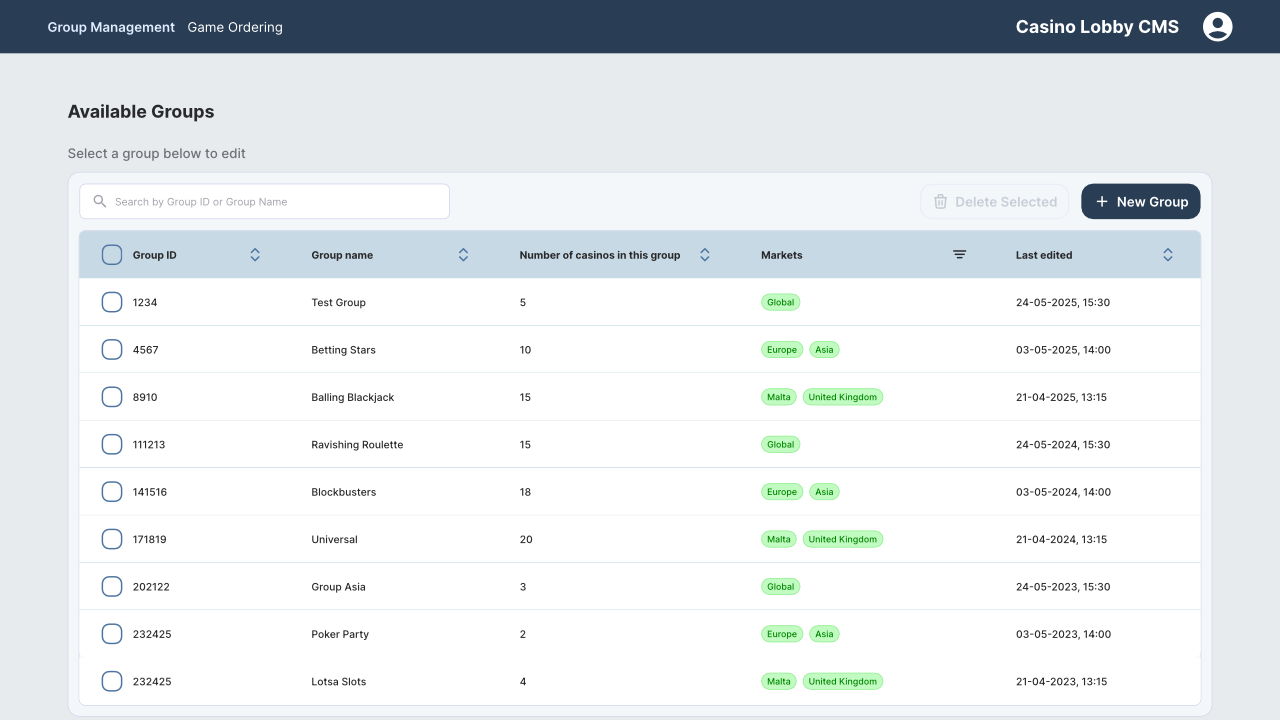Switch to the Game Ordering tab

(x=235, y=27)
